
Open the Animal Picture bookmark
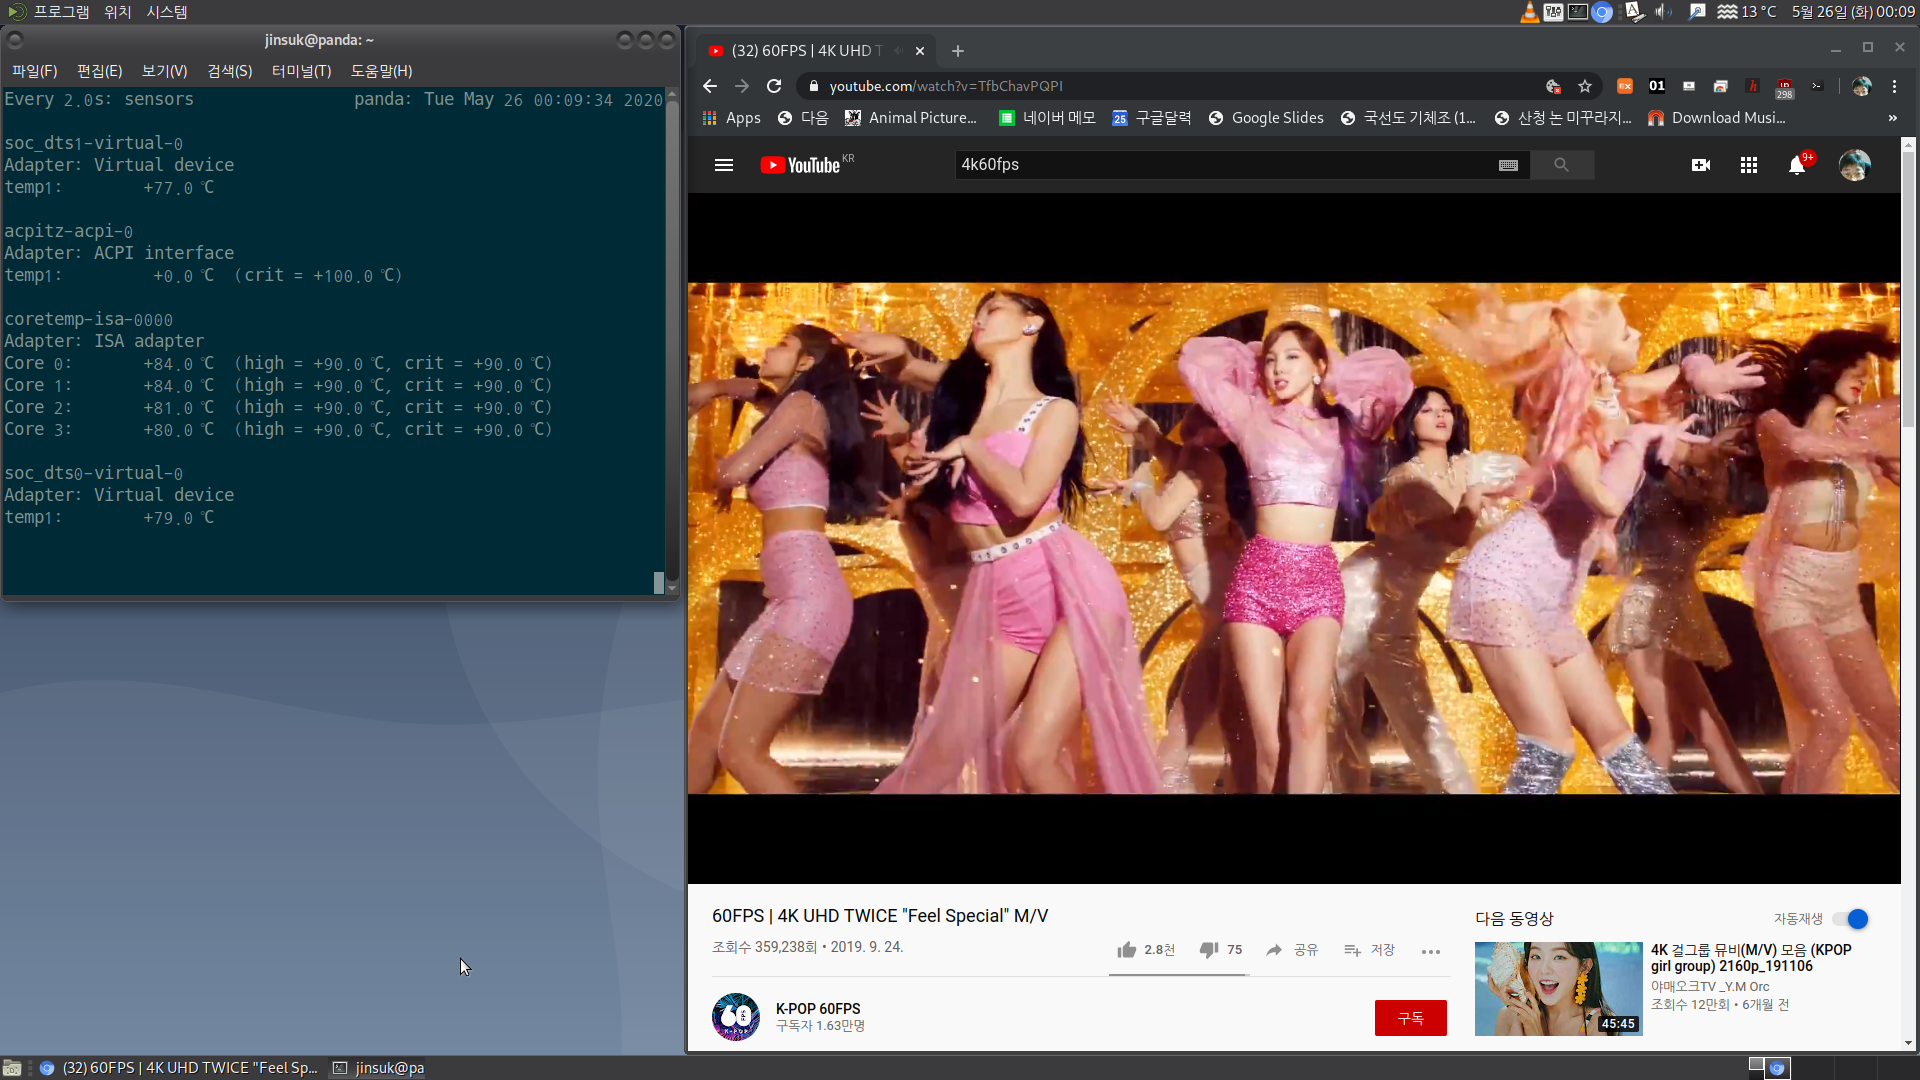coord(911,118)
